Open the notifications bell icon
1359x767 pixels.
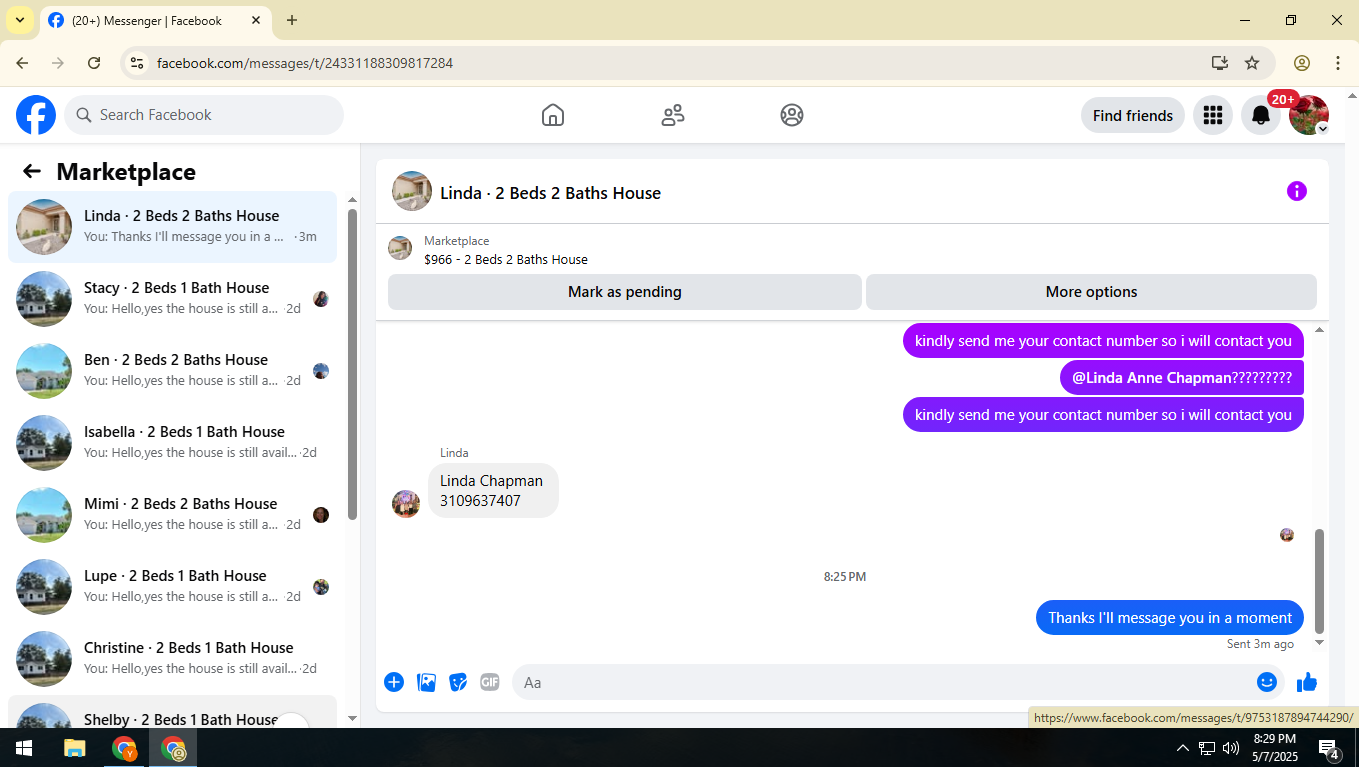point(1261,115)
